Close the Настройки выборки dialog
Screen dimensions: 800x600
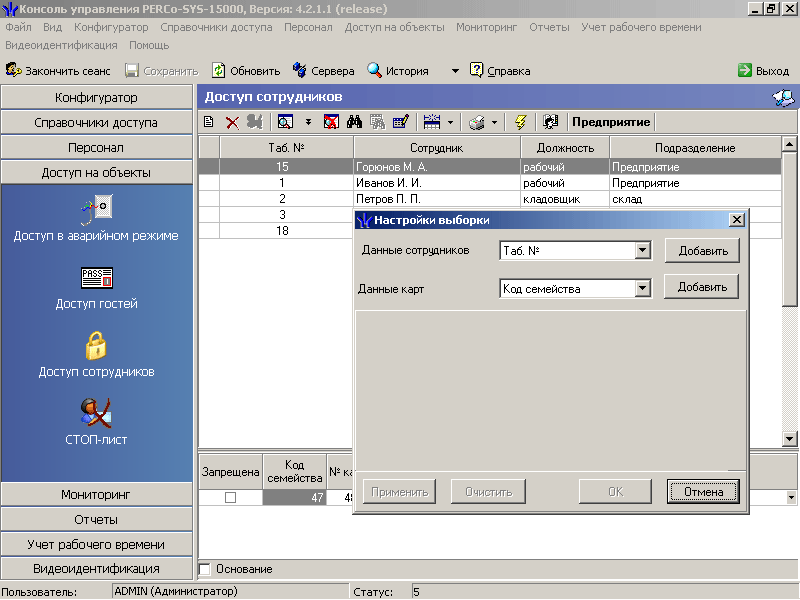click(x=737, y=219)
